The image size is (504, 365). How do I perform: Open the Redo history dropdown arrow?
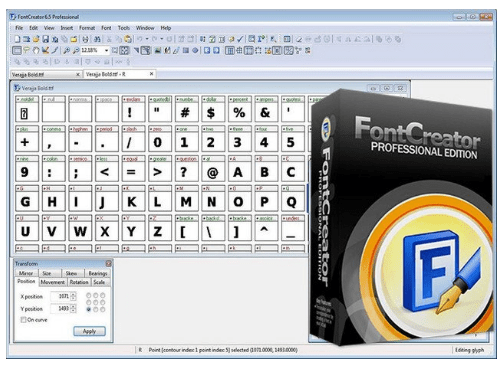pyautogui.click(x=162, y=39)
